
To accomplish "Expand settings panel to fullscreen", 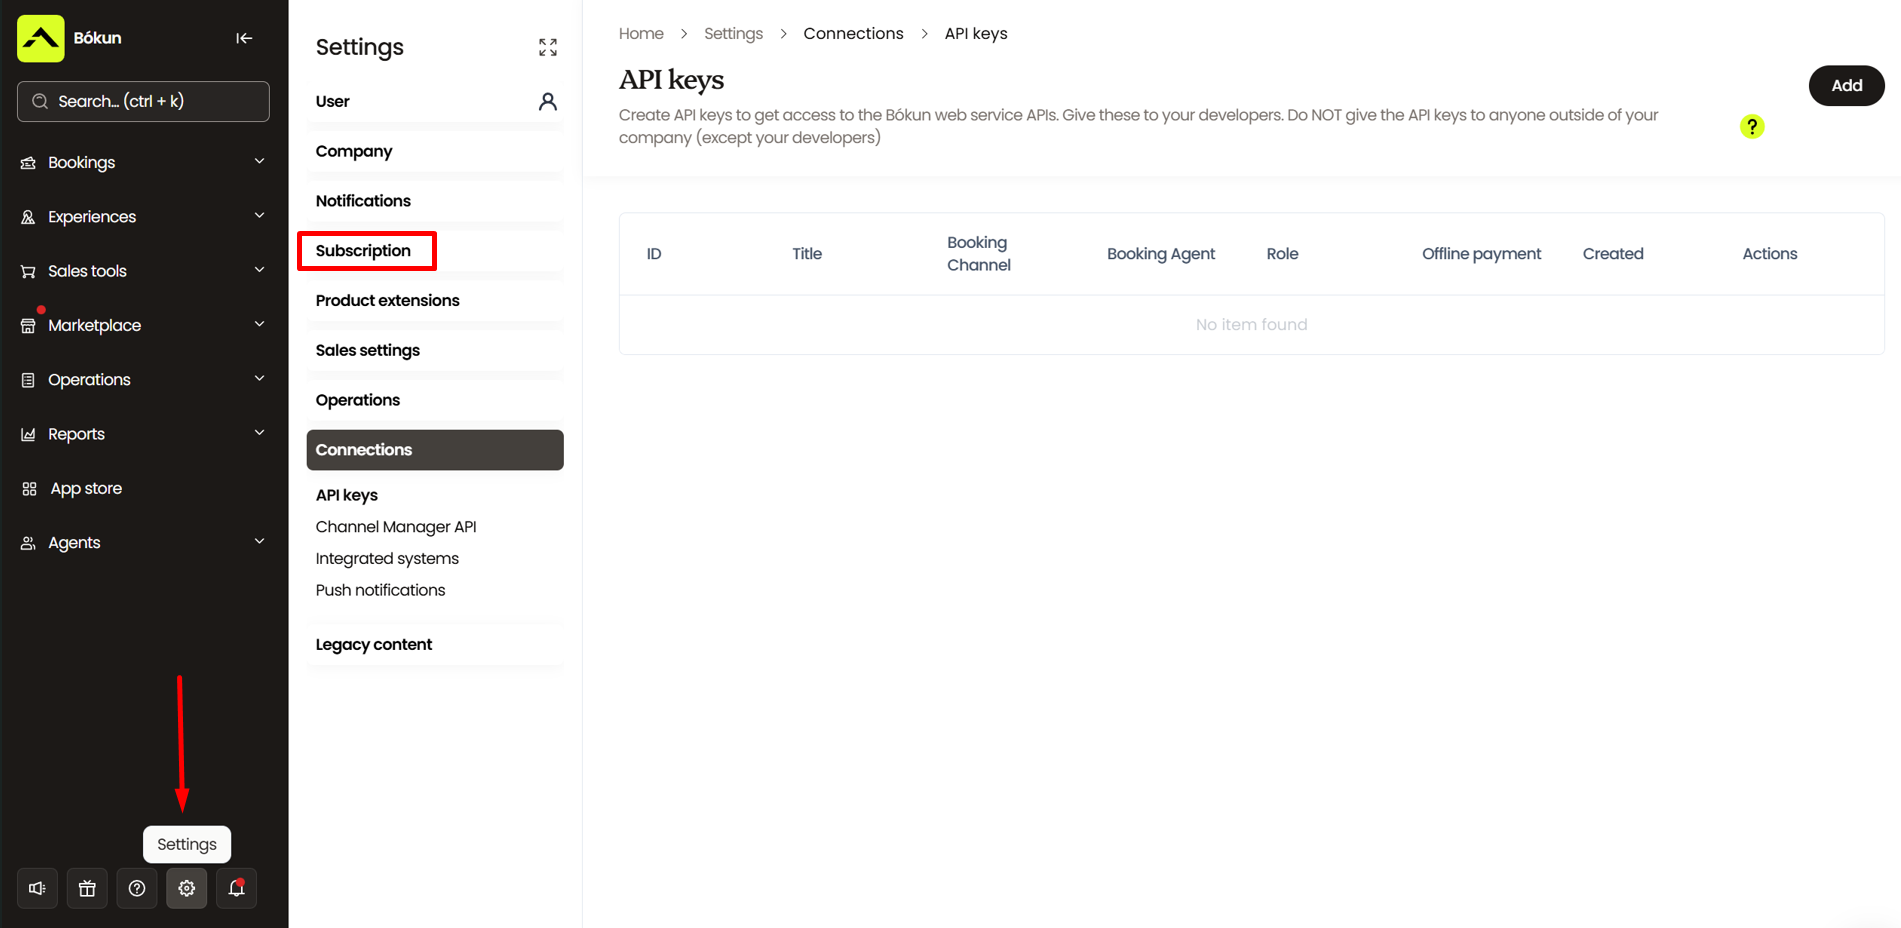I will [x=547, y=47].
